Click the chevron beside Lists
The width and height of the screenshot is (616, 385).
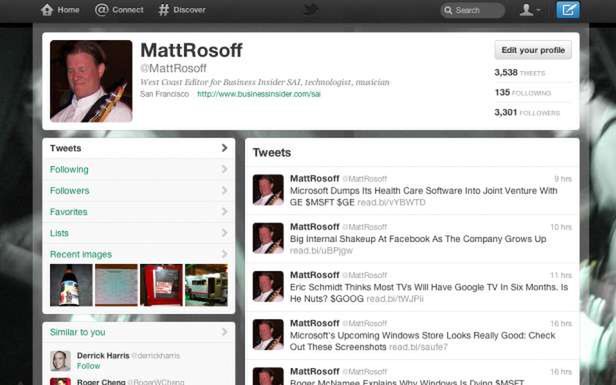(224, 233)
